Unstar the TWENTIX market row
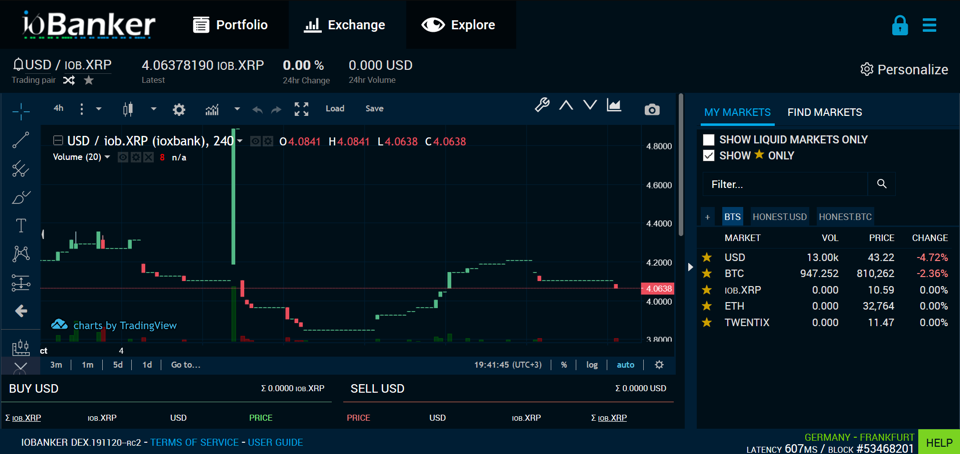 click(707, 322)
